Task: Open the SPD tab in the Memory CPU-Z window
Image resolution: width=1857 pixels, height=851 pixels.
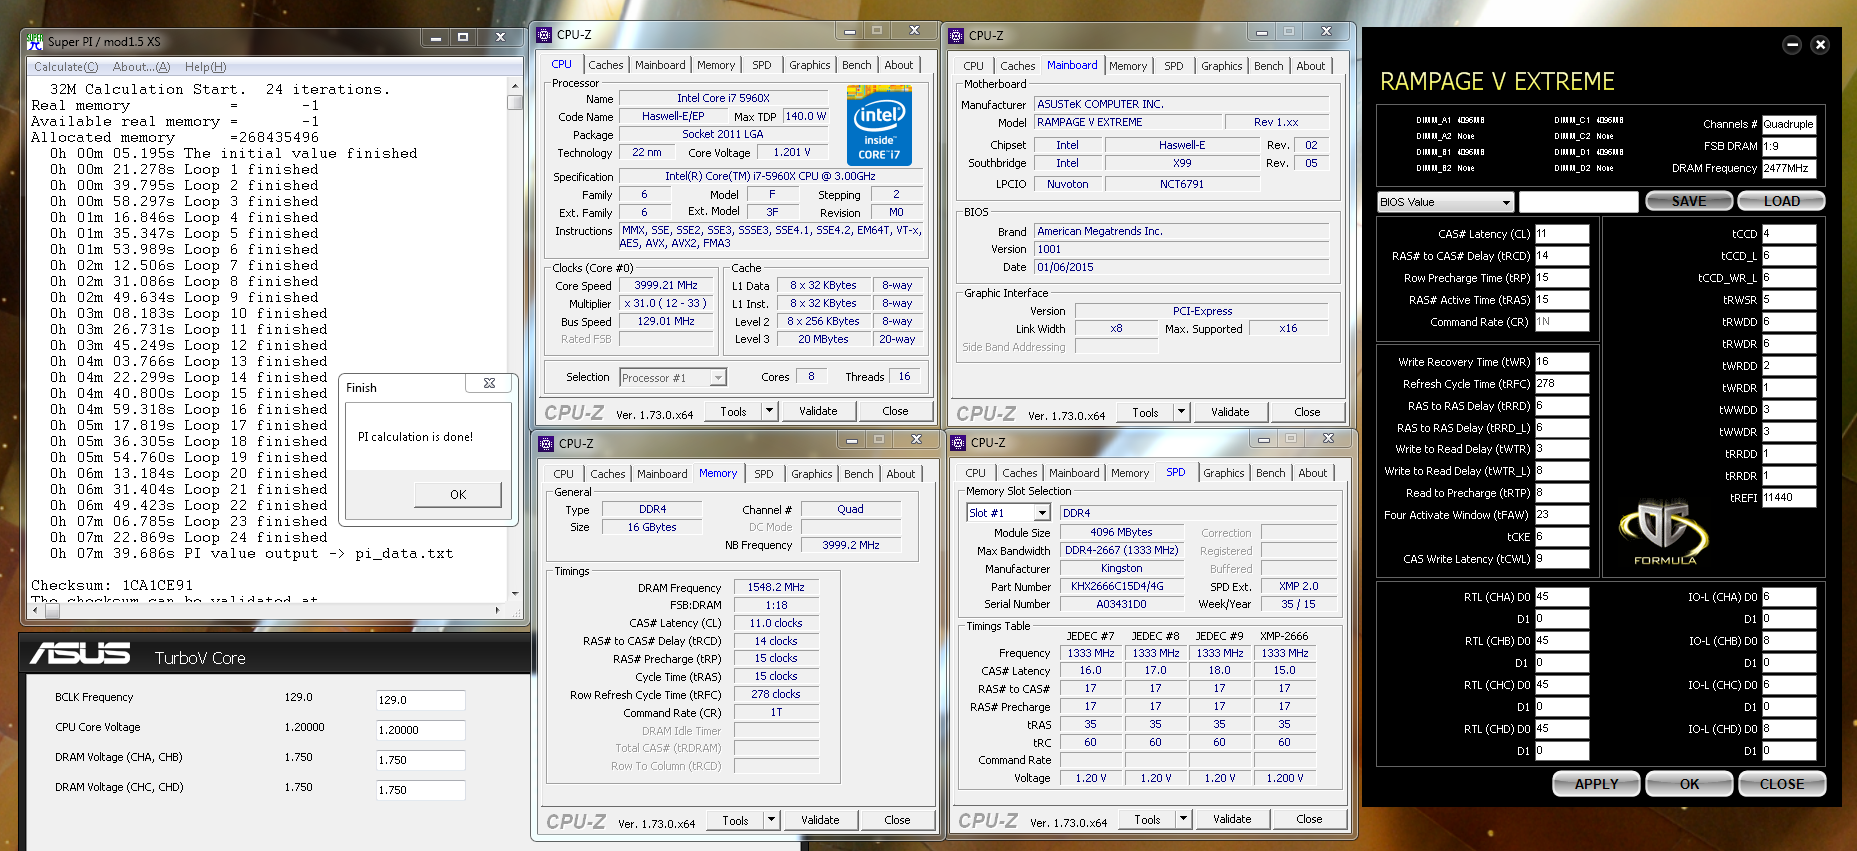Action: (x=764, y=474)
